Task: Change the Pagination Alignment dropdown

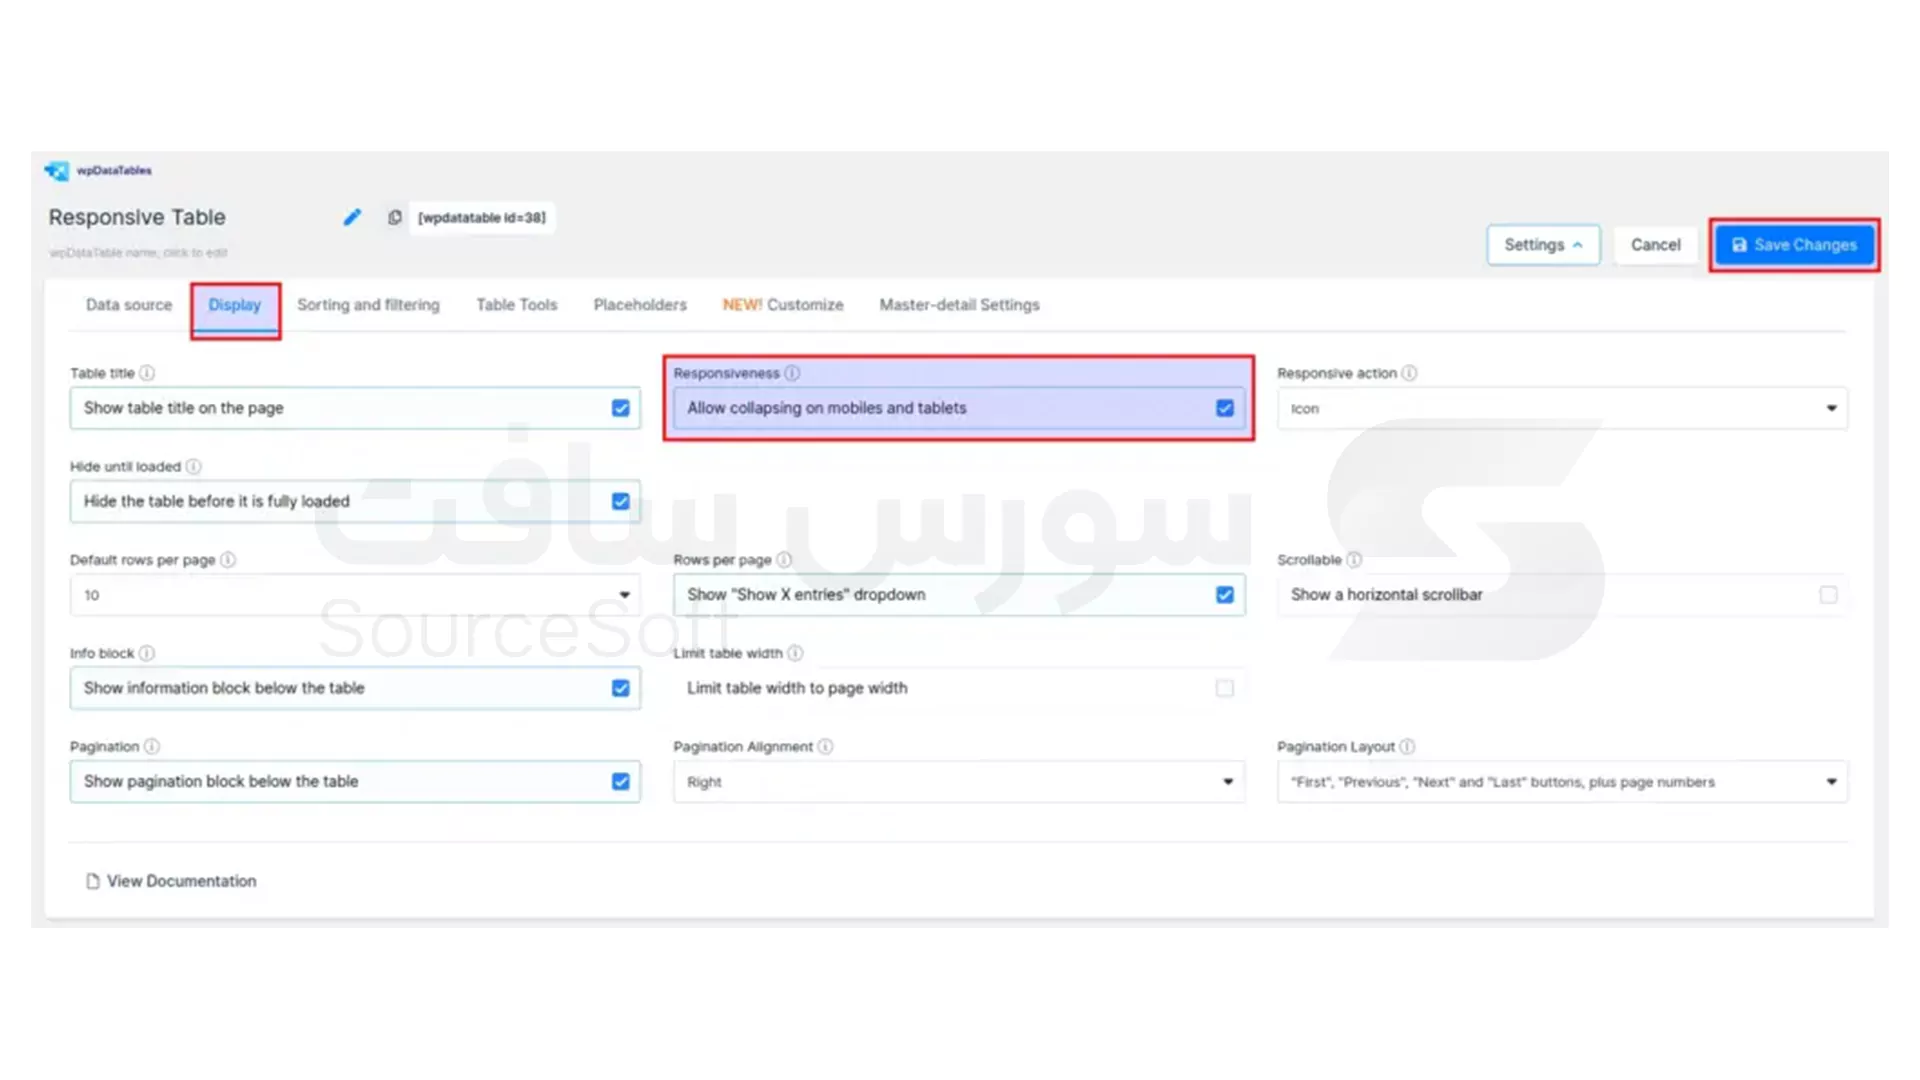Action: click(x=1228, y=781)
